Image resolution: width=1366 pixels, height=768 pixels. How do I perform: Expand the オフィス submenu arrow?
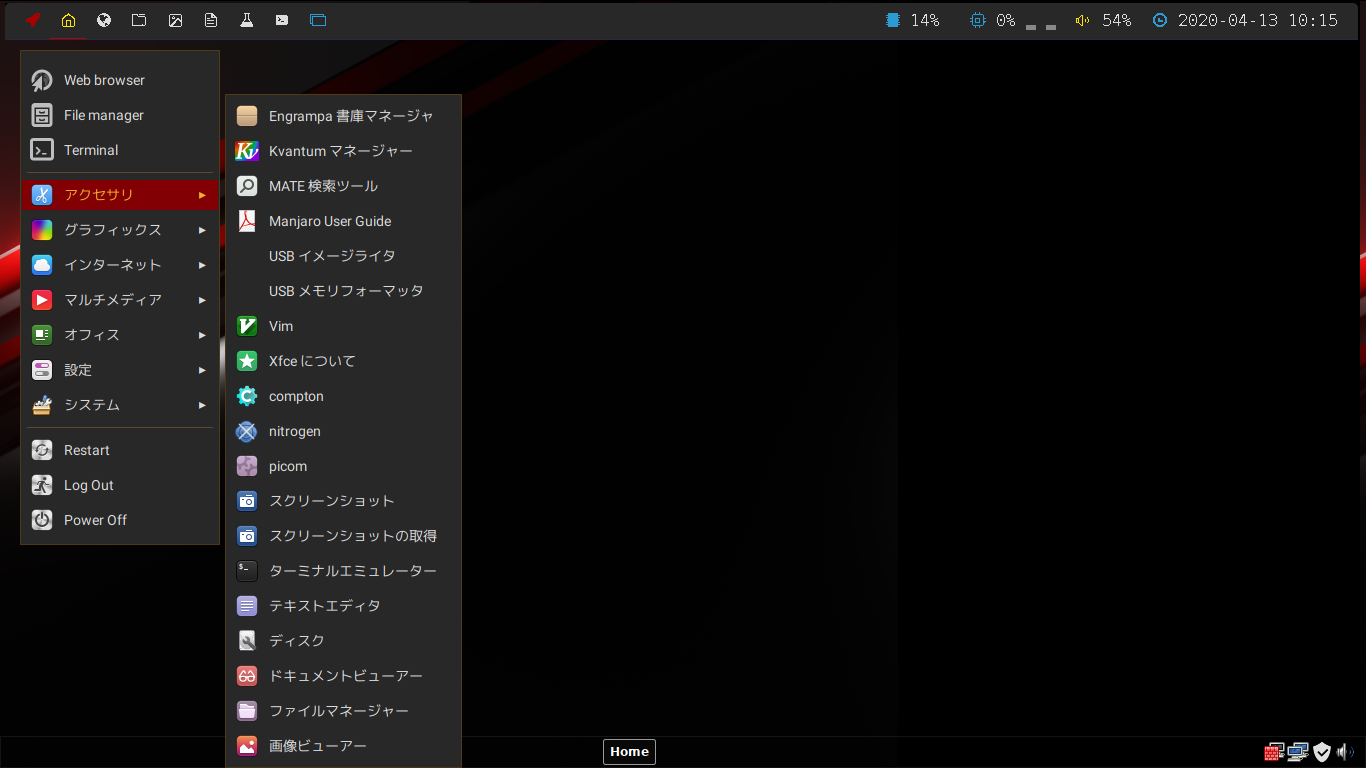[x=202, y=335]
